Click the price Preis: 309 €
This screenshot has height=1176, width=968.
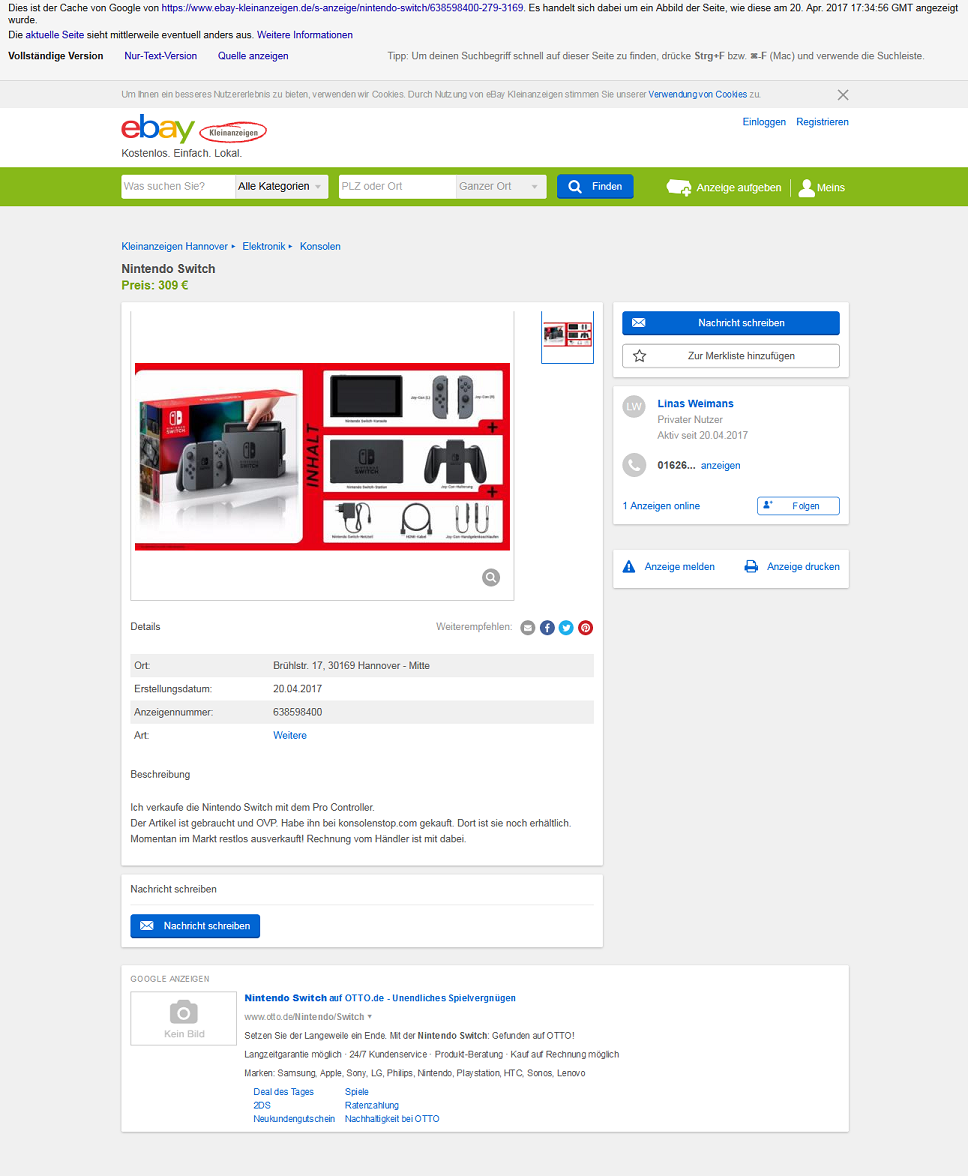tap(155, 286)
